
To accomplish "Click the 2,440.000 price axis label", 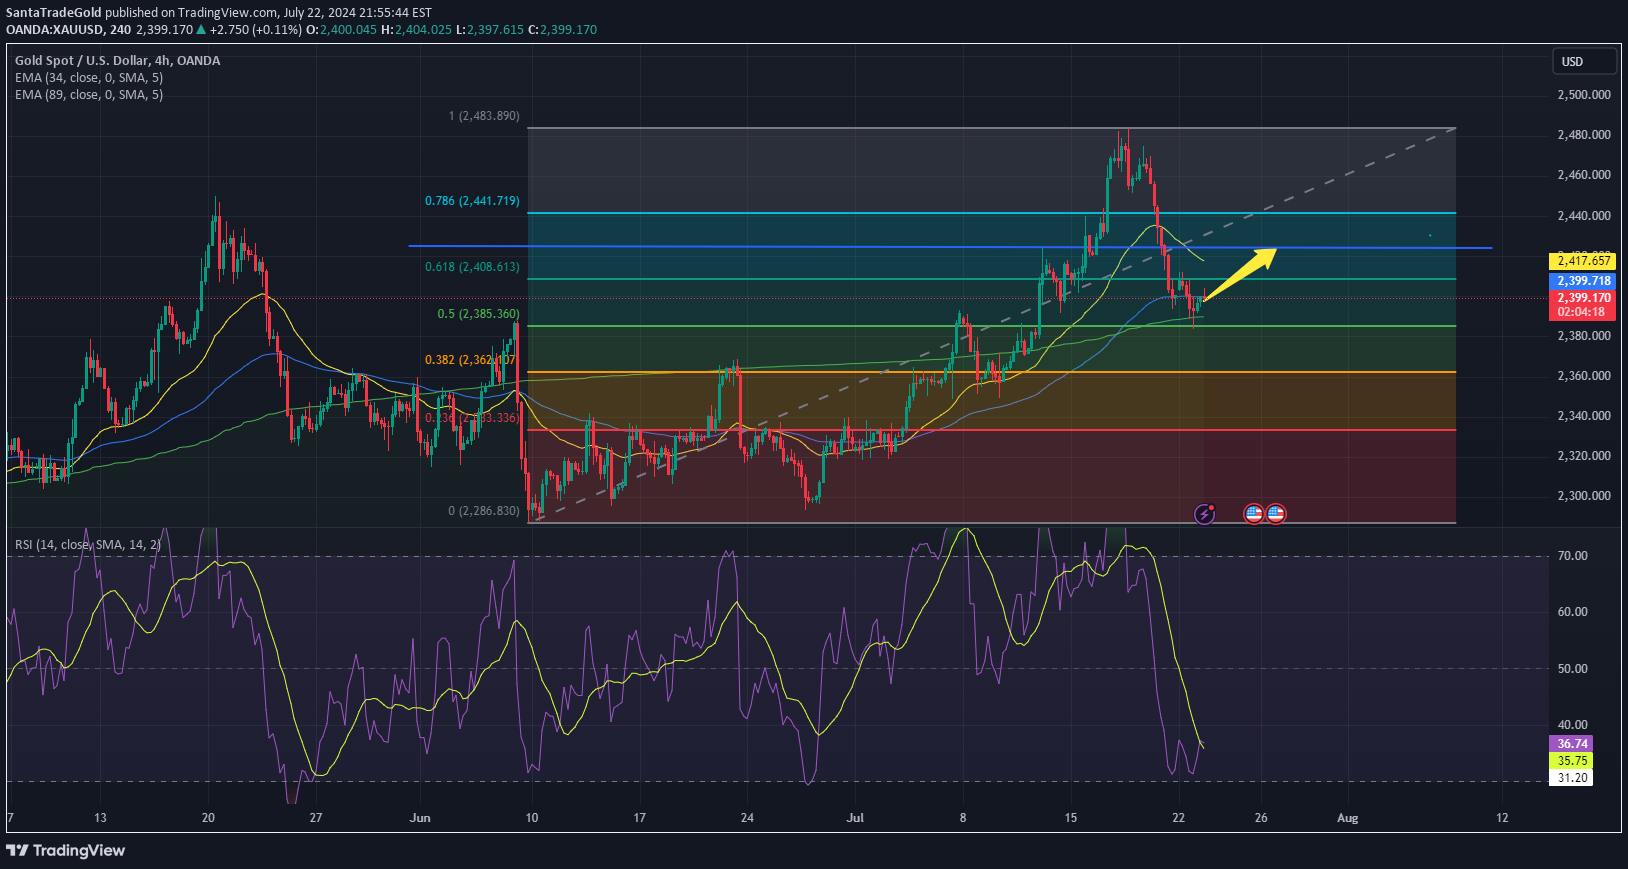I will pyautogui.click(x=1584, y=216).
